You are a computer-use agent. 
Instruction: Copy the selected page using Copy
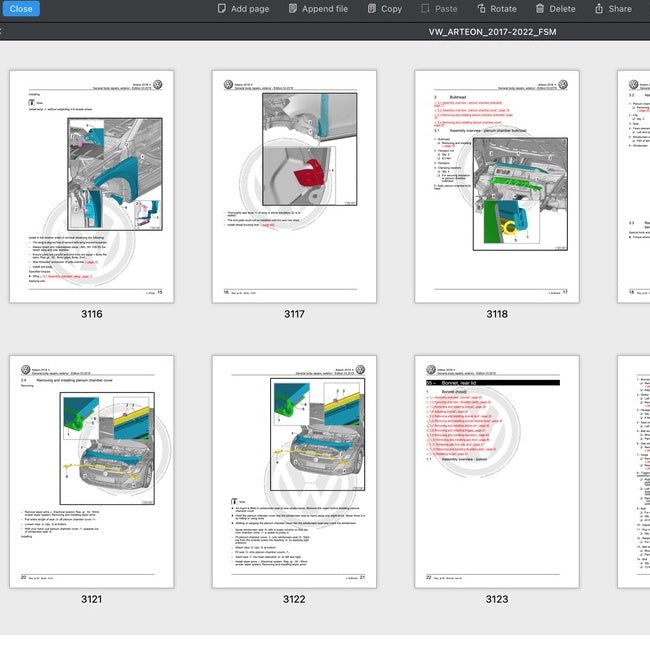coord(381,9)
